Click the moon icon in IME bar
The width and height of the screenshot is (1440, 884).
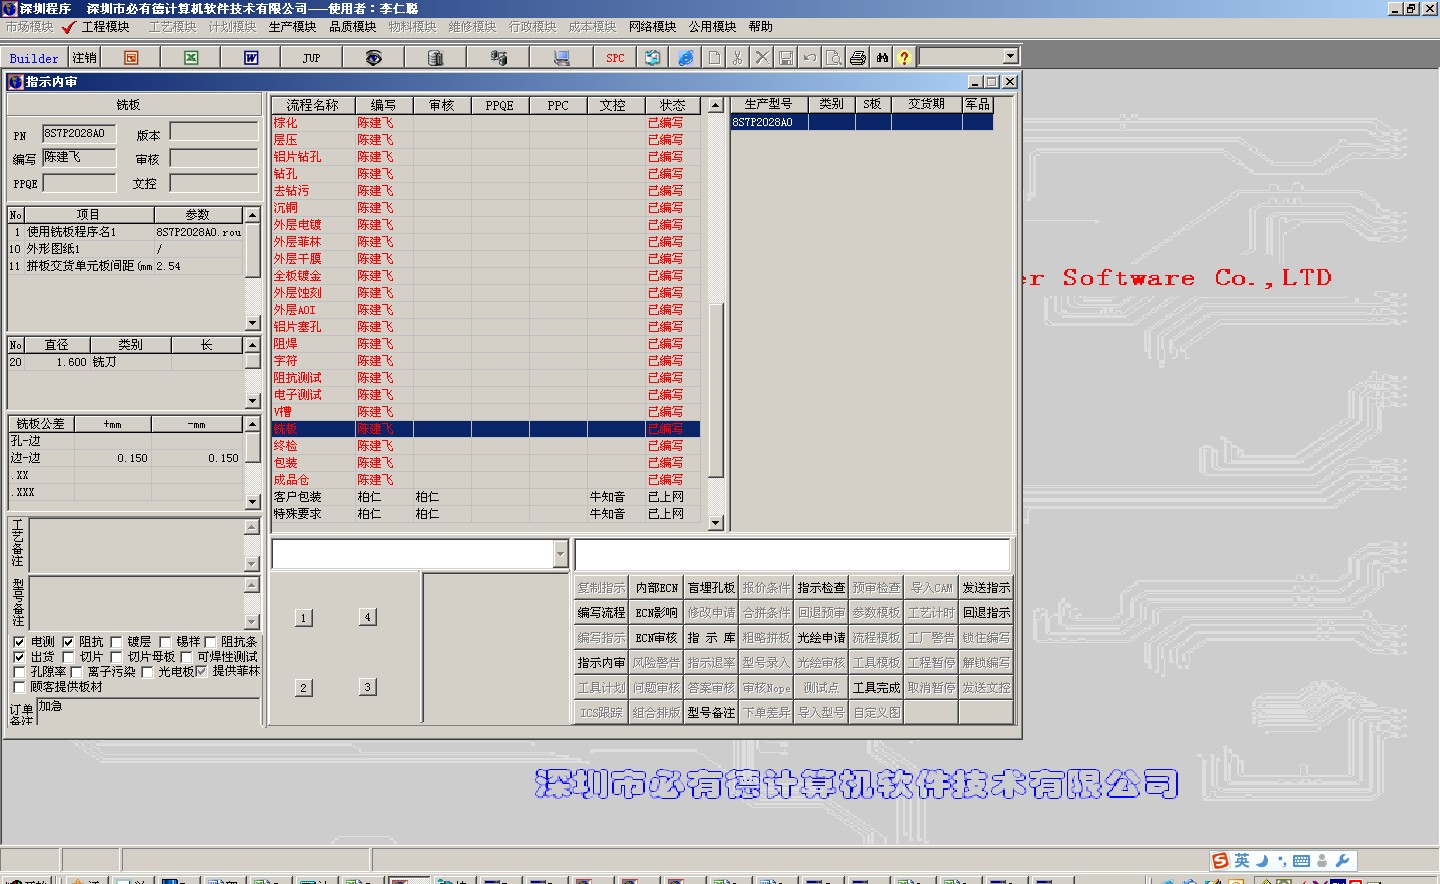1262,861
